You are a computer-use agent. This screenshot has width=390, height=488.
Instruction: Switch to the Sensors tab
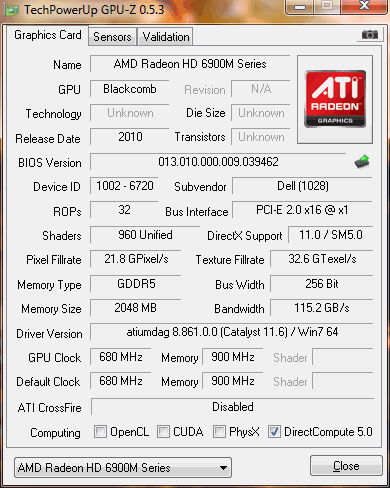tap(112, 37)
